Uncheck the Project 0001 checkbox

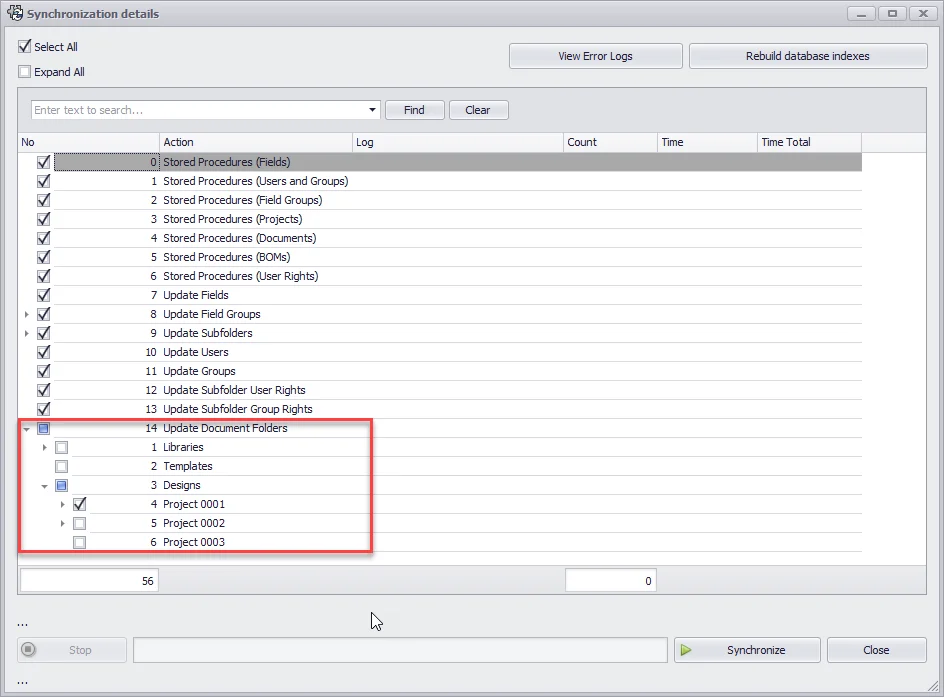pos(80,504)
